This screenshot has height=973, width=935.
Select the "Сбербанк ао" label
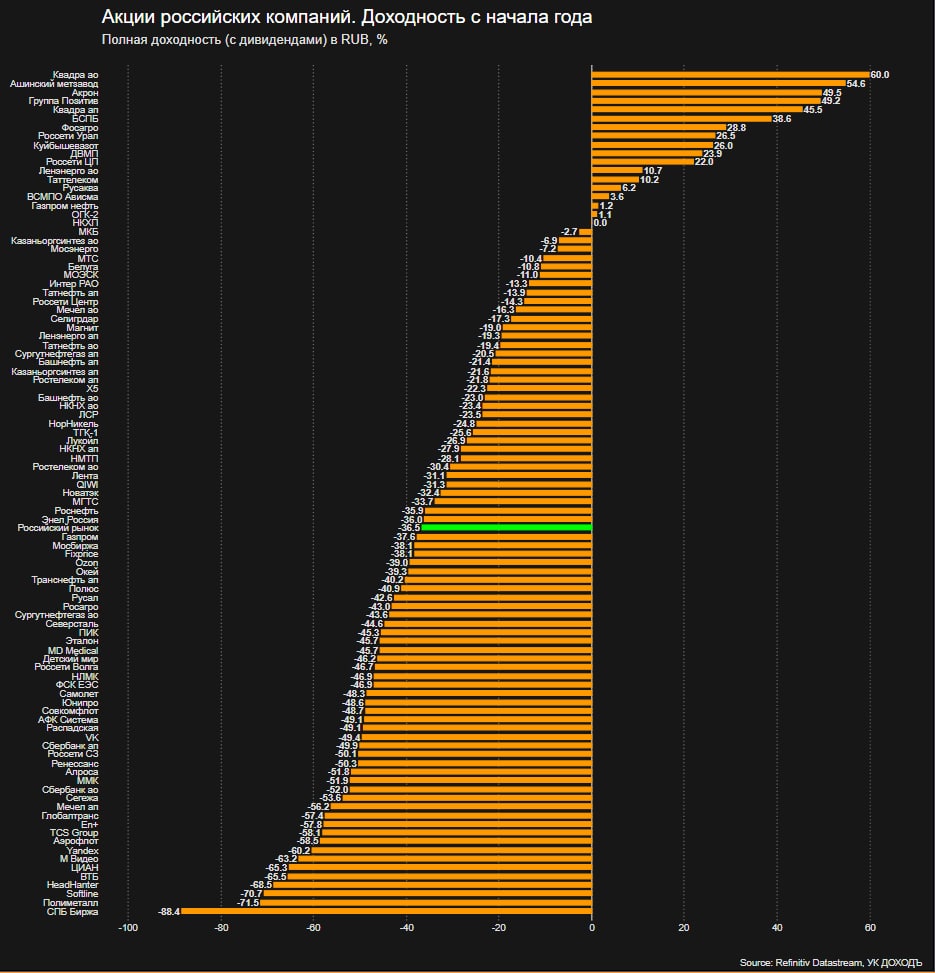[70, 790]
